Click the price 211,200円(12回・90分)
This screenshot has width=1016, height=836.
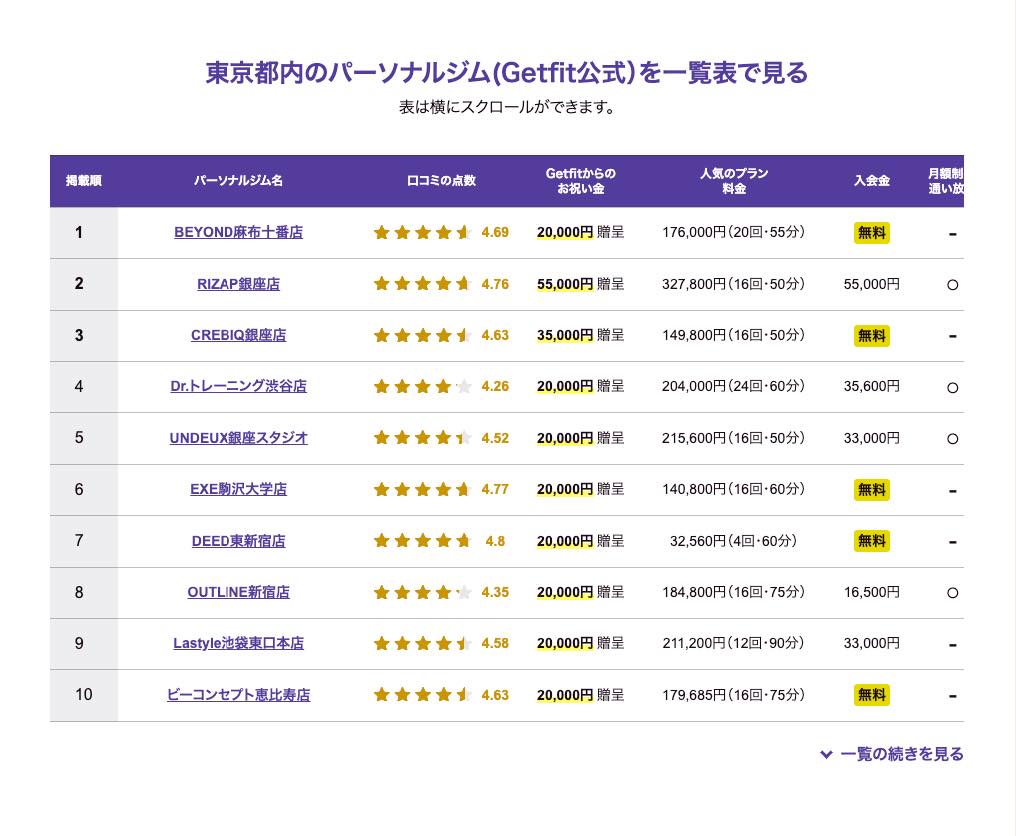(733, 644)
